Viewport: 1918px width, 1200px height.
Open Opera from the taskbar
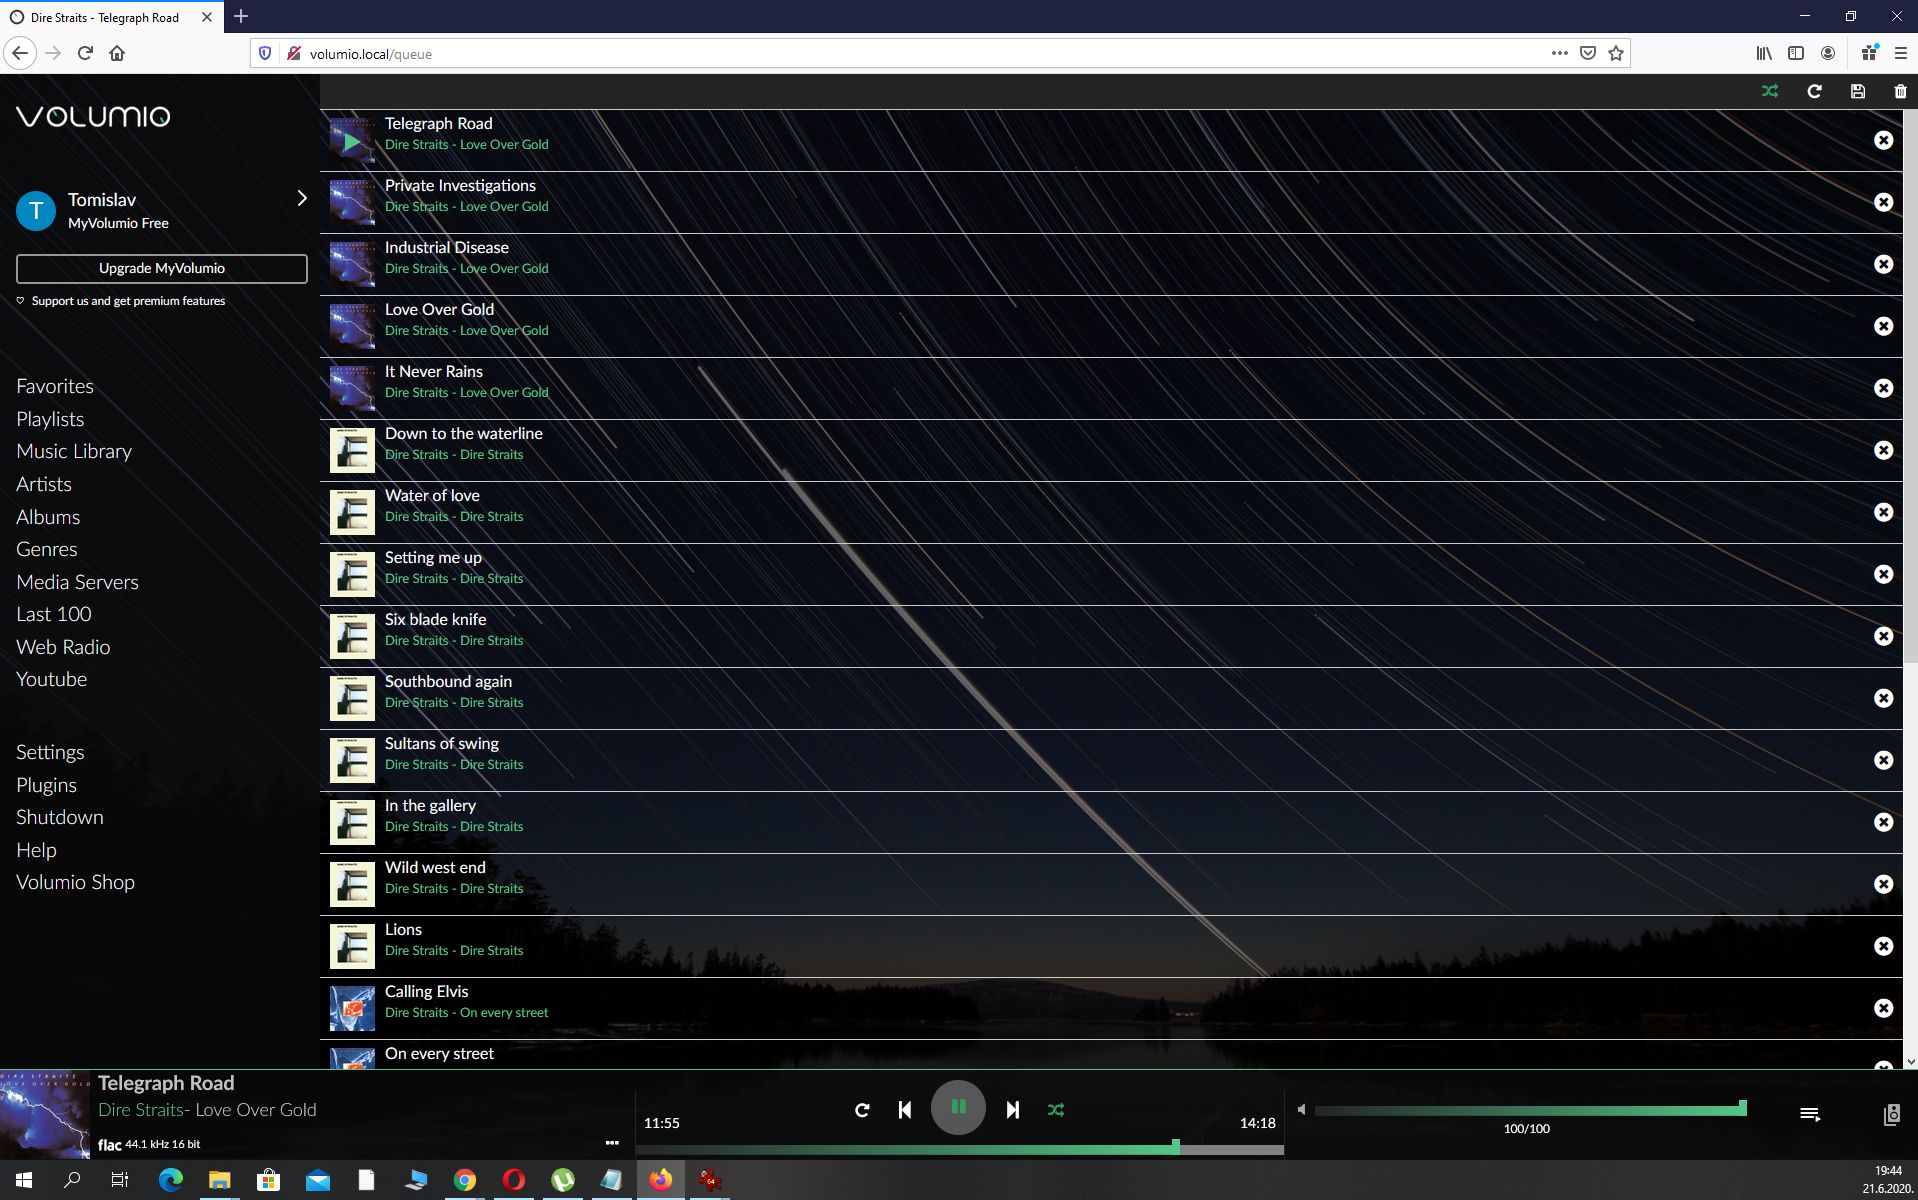pyautogui.click(x=514, y=1180)
